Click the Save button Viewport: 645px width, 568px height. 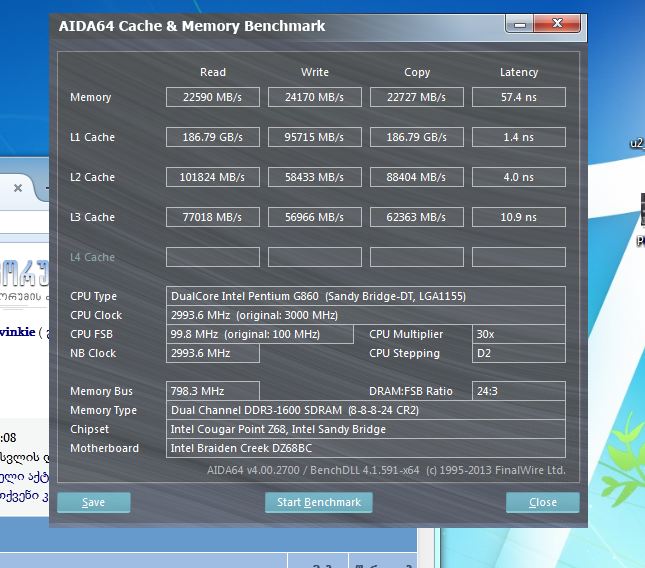(x=94, y=502)
